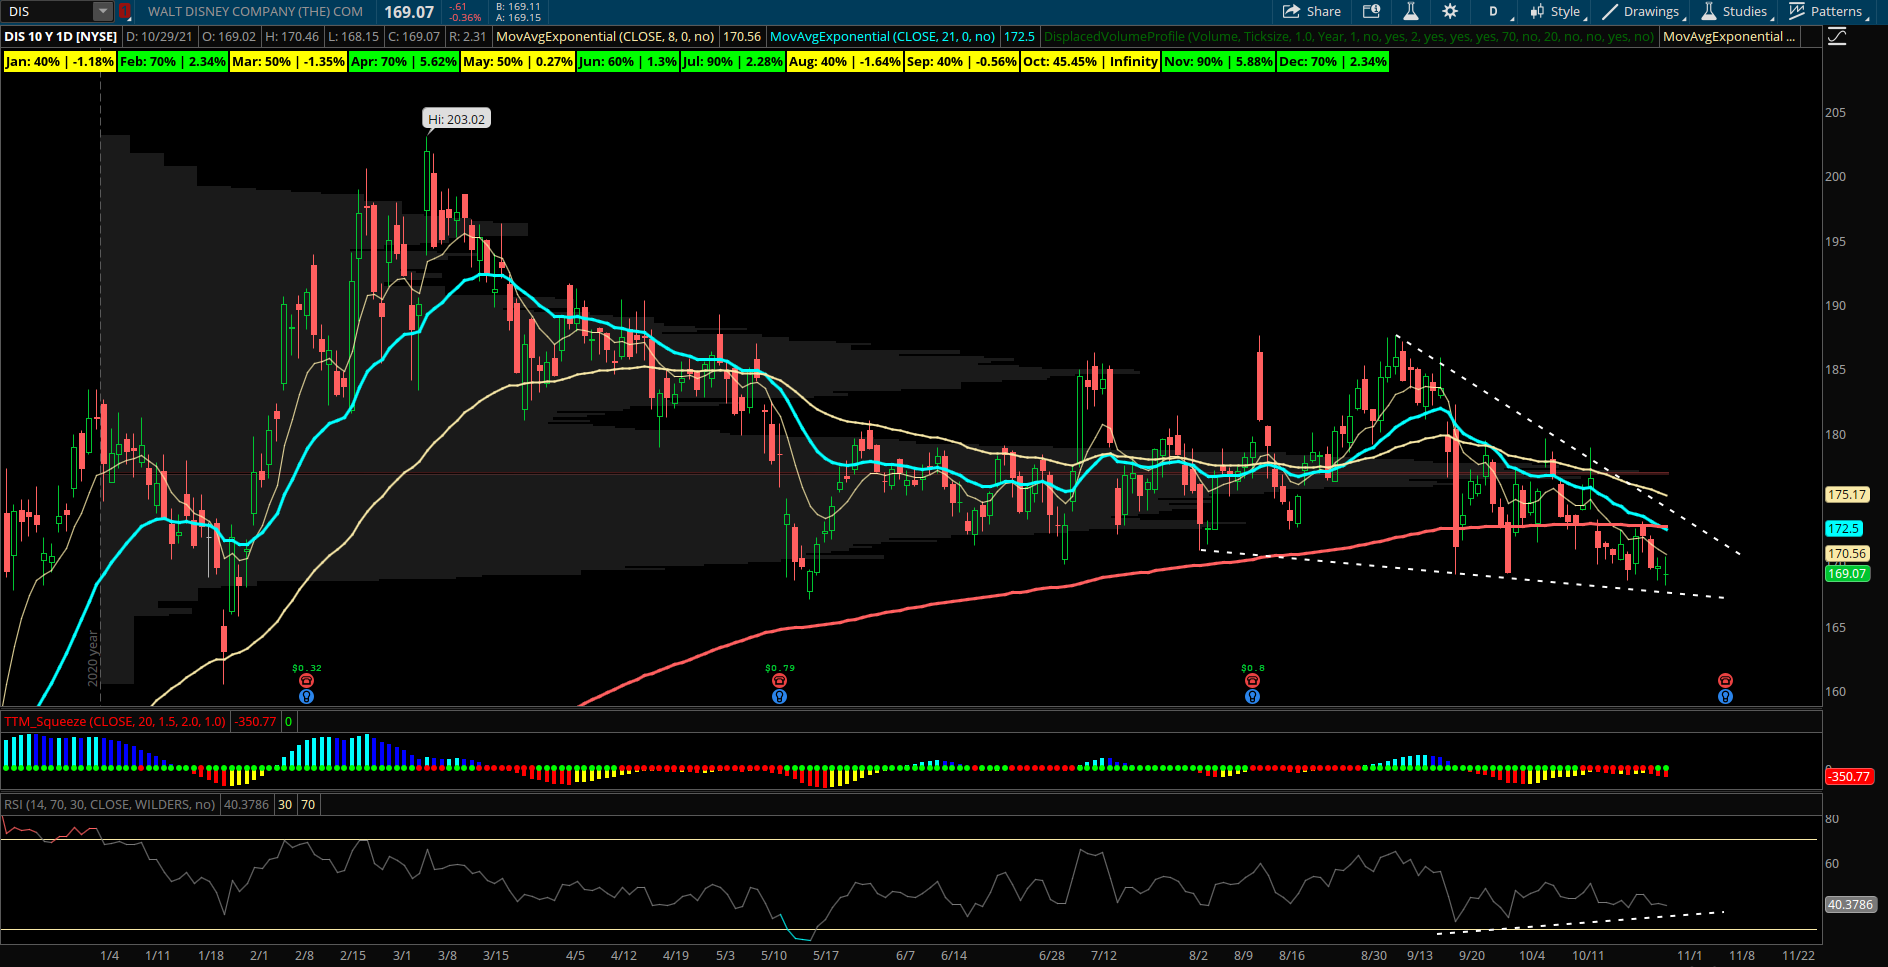Screen dimensions: 1888x967
Task: Click the Oct: 45.45% | Infinity label
Action: (x=1090, y=61)
